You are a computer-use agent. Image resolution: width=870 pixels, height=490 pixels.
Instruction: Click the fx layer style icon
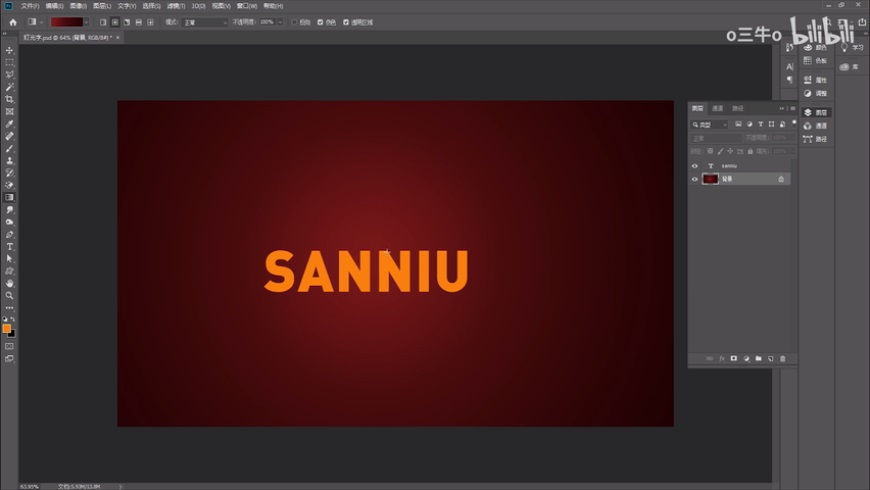pos(721,358)
